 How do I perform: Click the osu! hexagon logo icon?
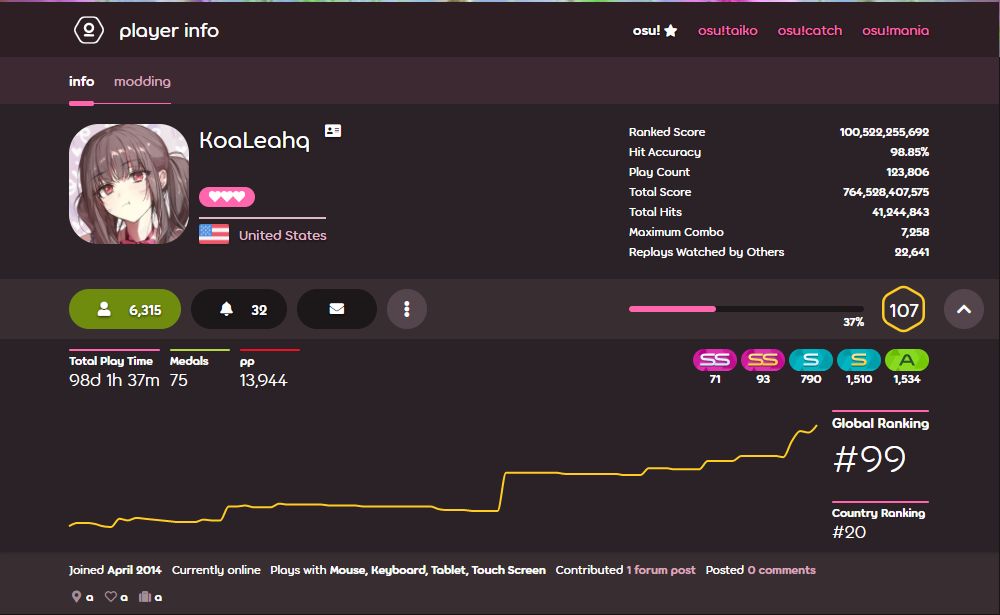(89, 30)
